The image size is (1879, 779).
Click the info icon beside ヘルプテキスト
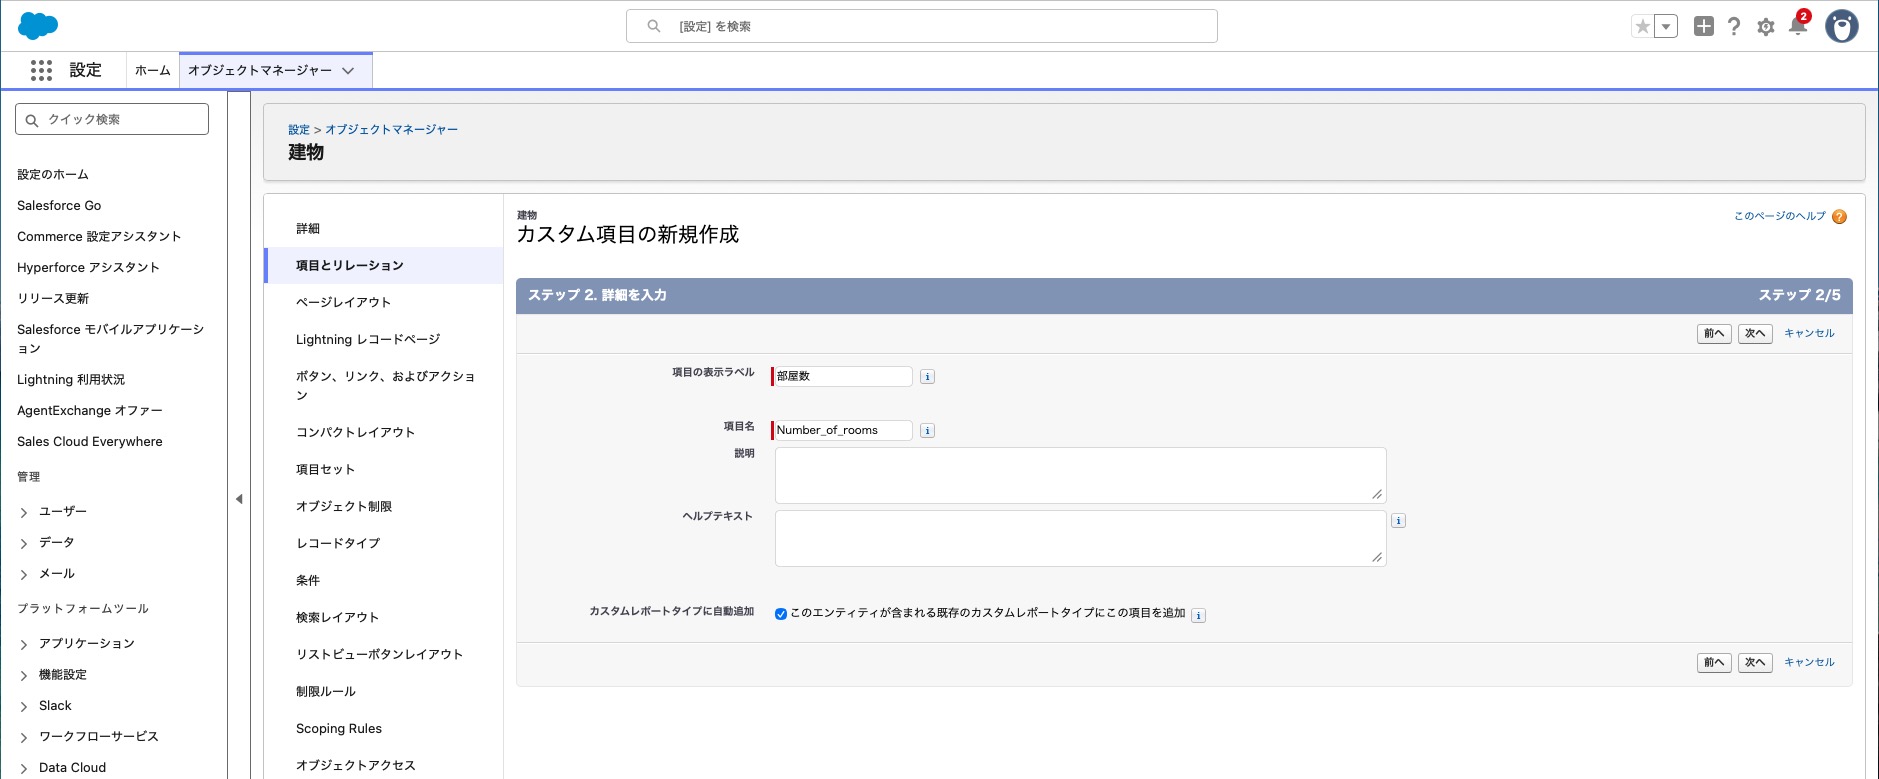(x=1398, y=521)
